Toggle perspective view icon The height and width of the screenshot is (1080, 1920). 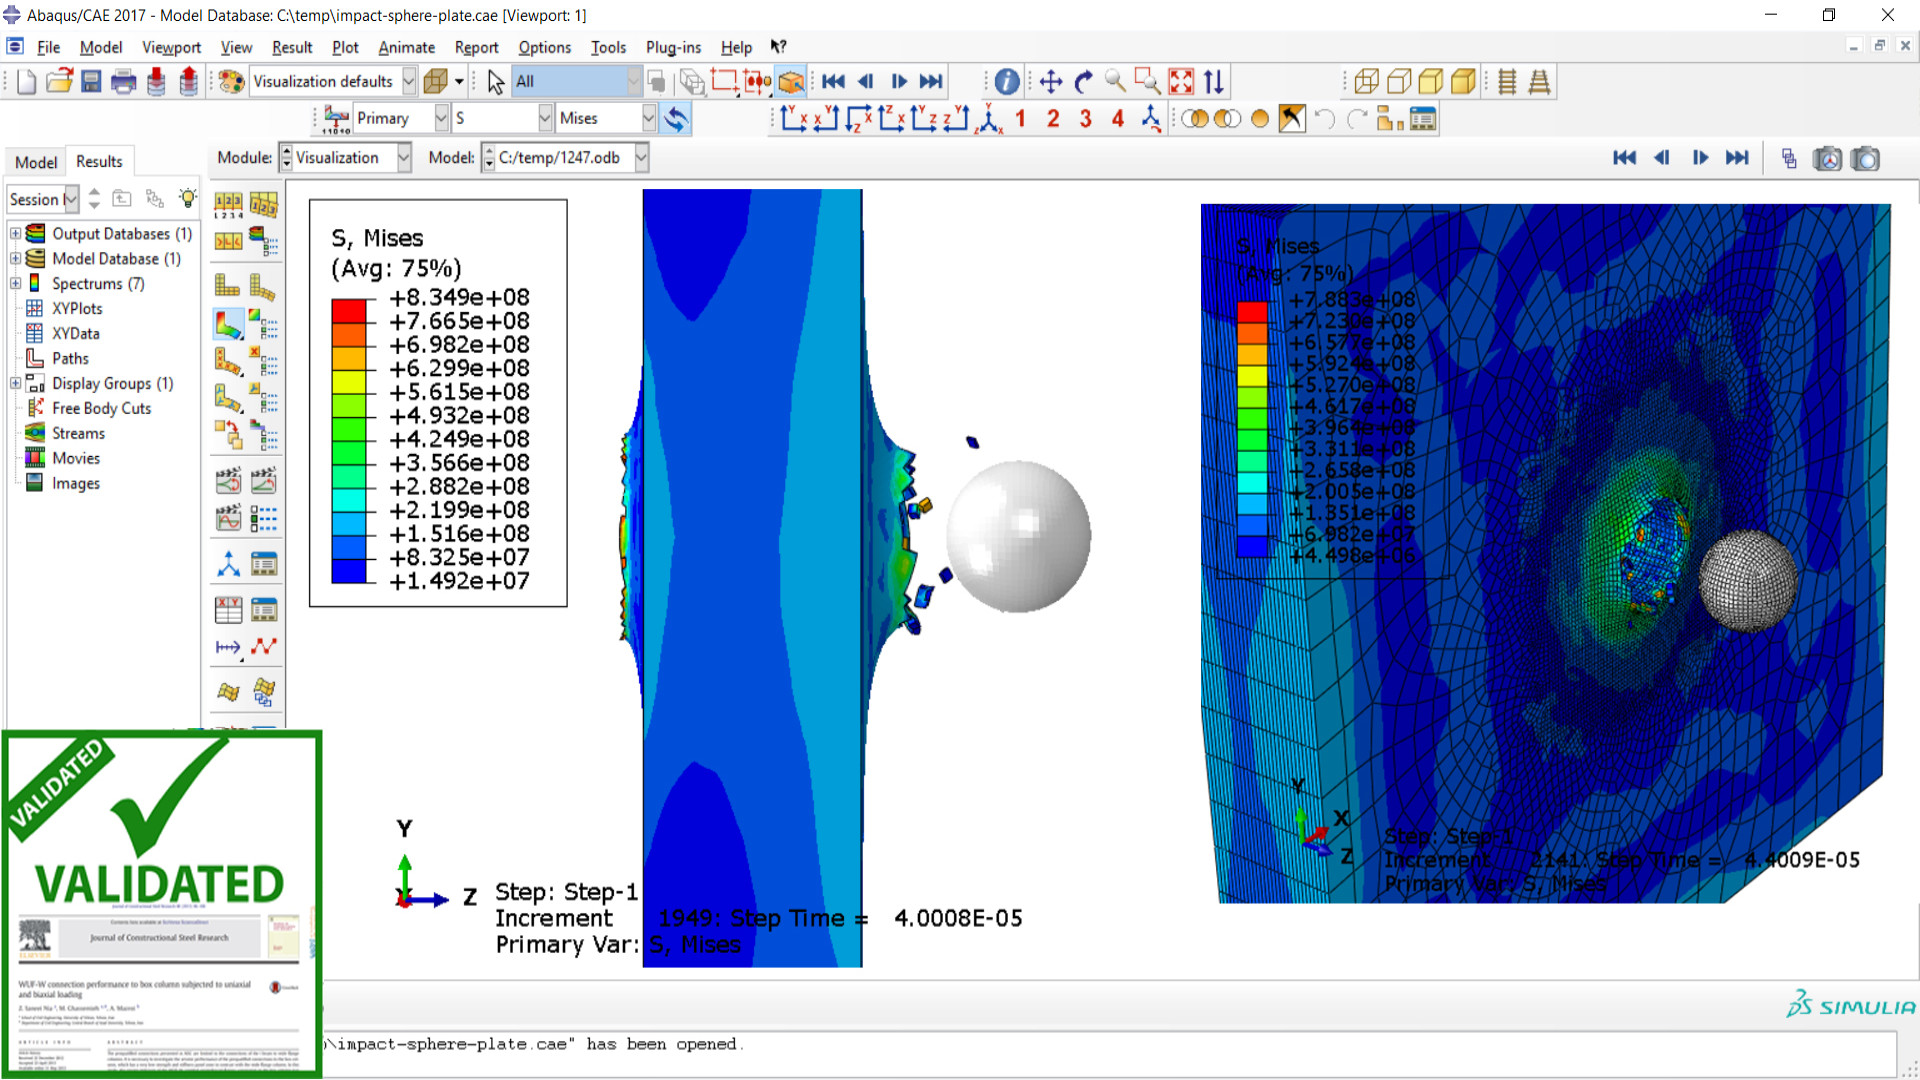1539,82
